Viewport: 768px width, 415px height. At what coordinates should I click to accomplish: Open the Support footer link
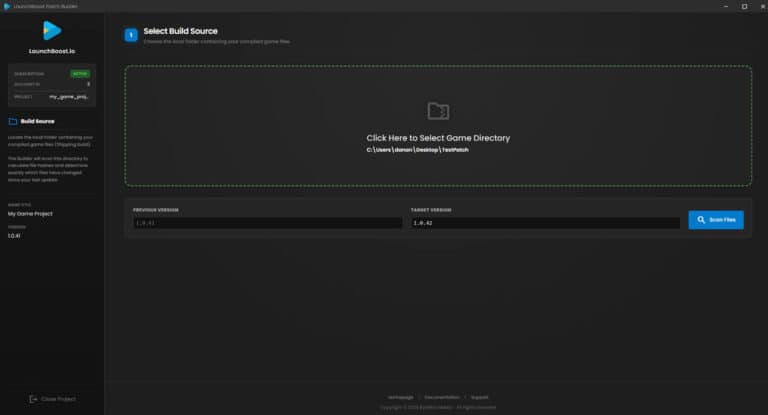[x=480, y=397]
